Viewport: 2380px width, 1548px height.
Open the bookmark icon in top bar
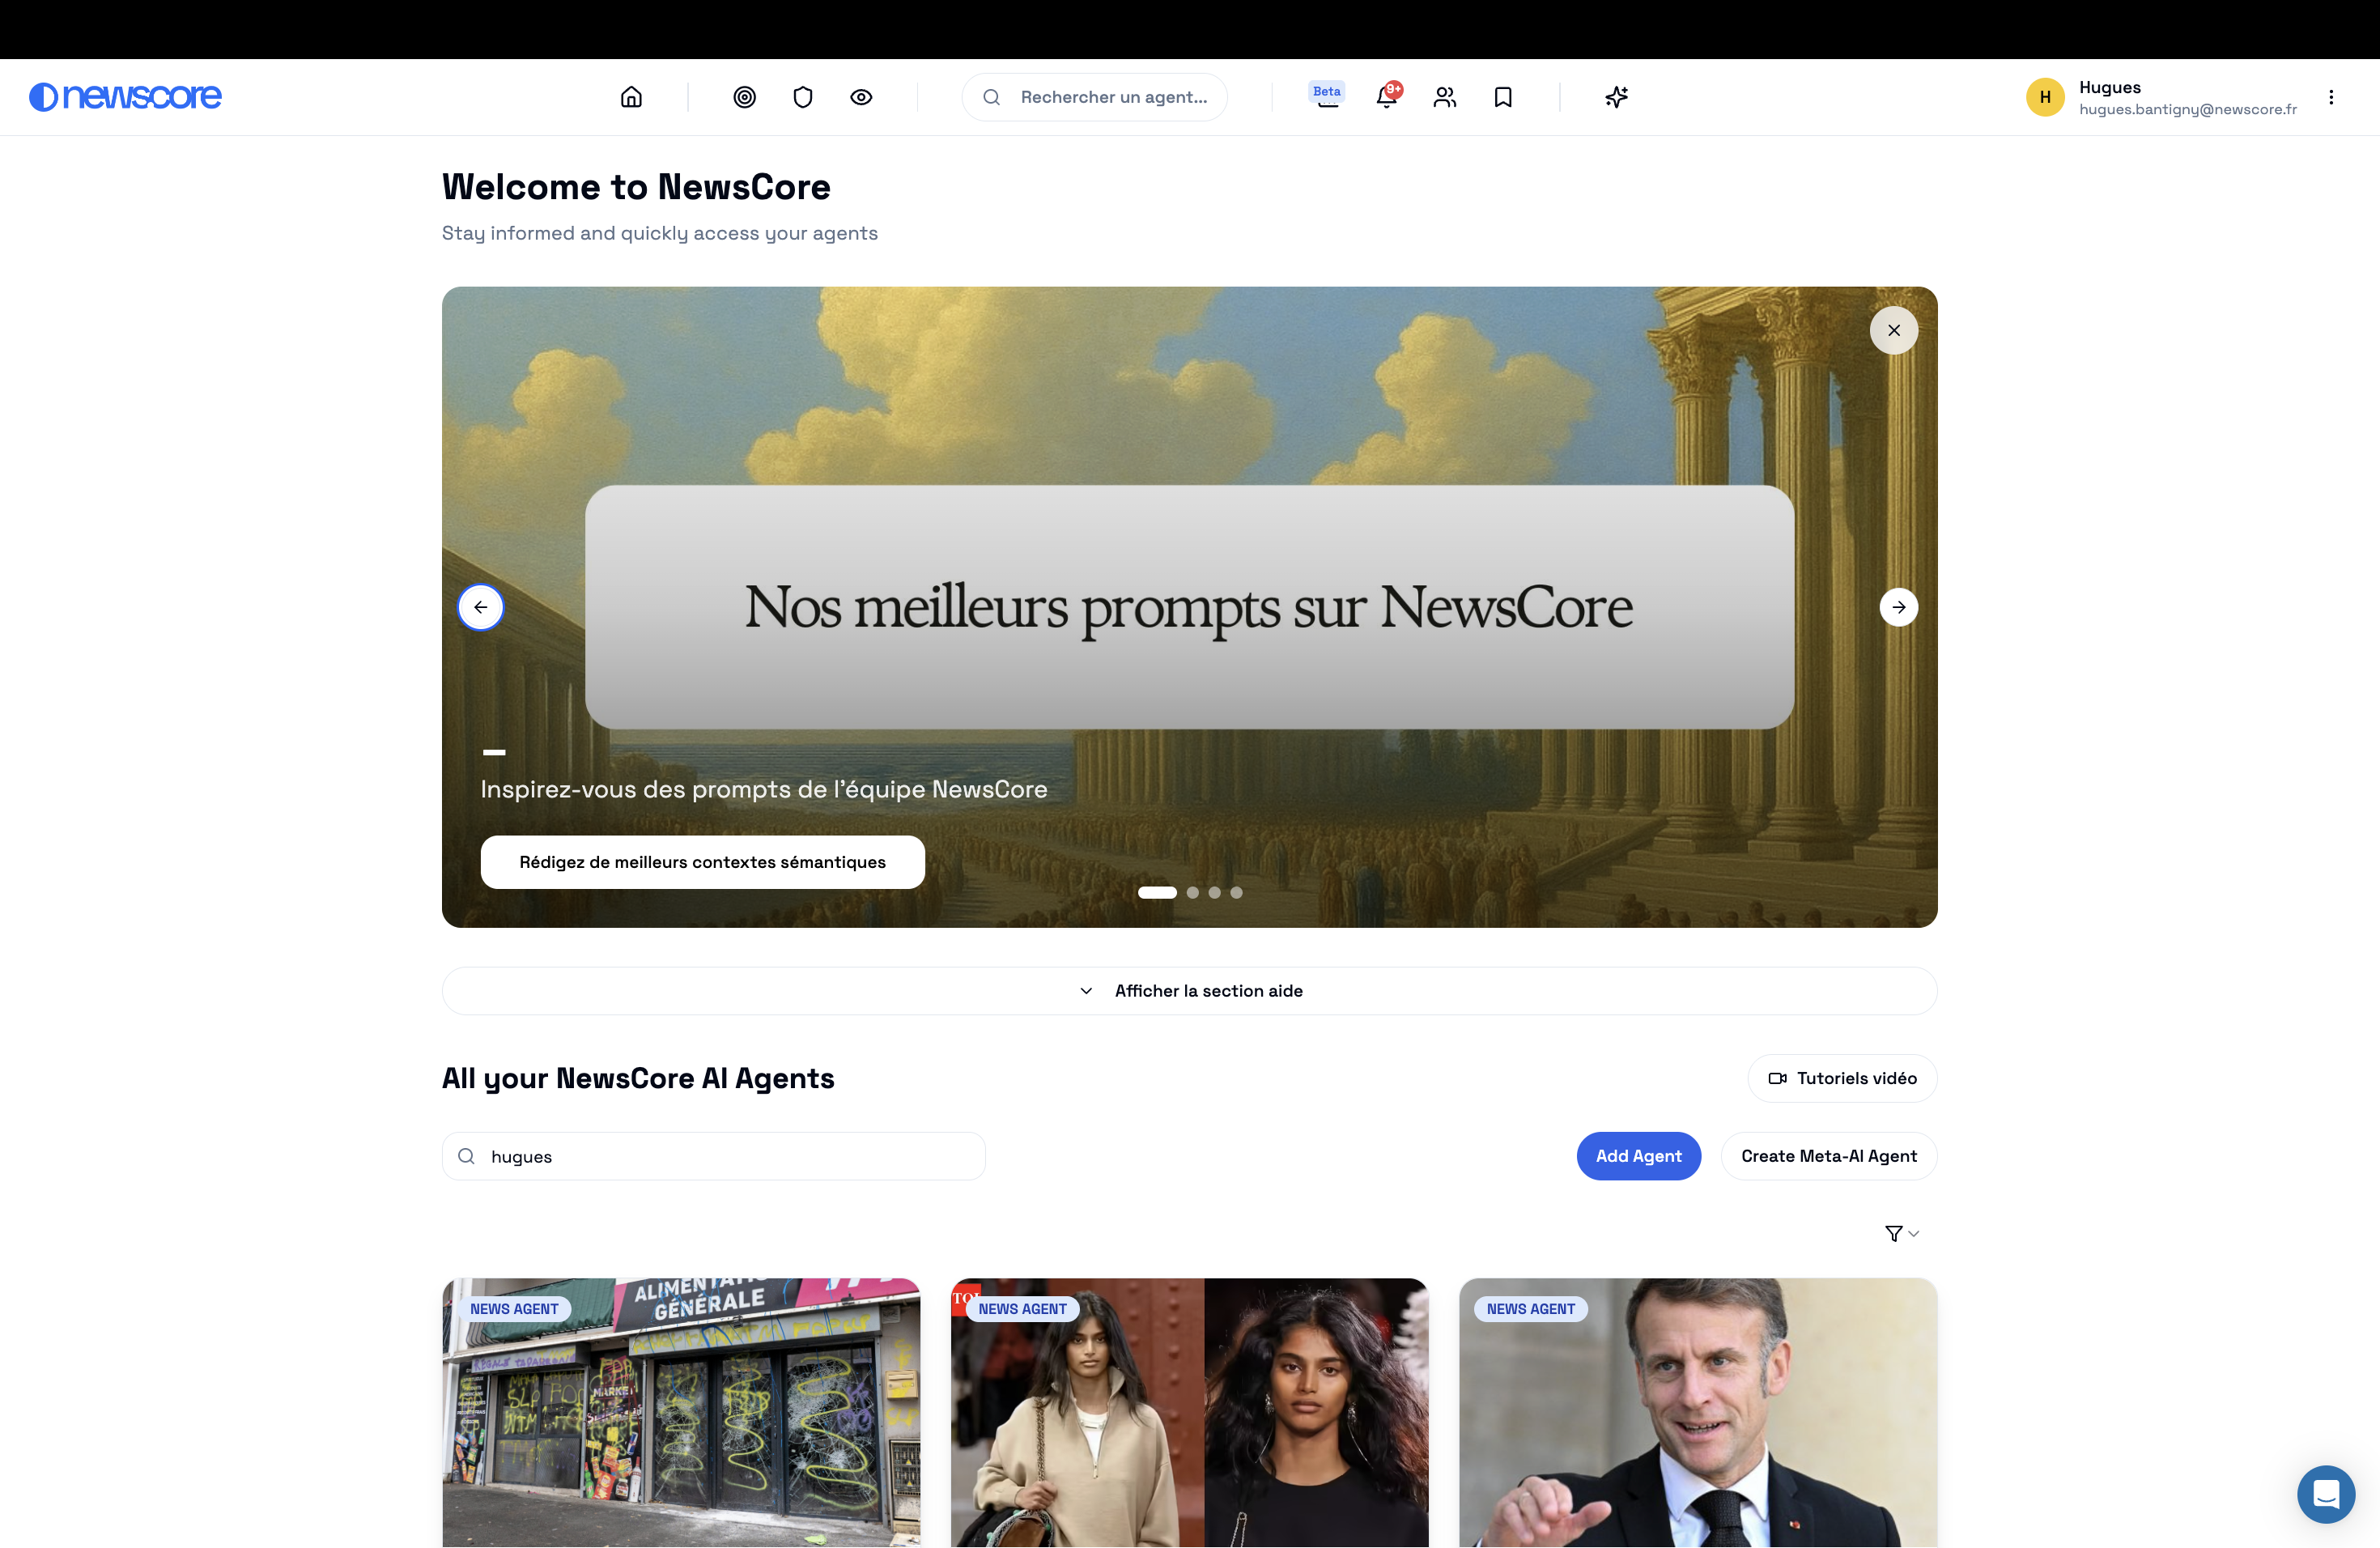[1503, 97]
